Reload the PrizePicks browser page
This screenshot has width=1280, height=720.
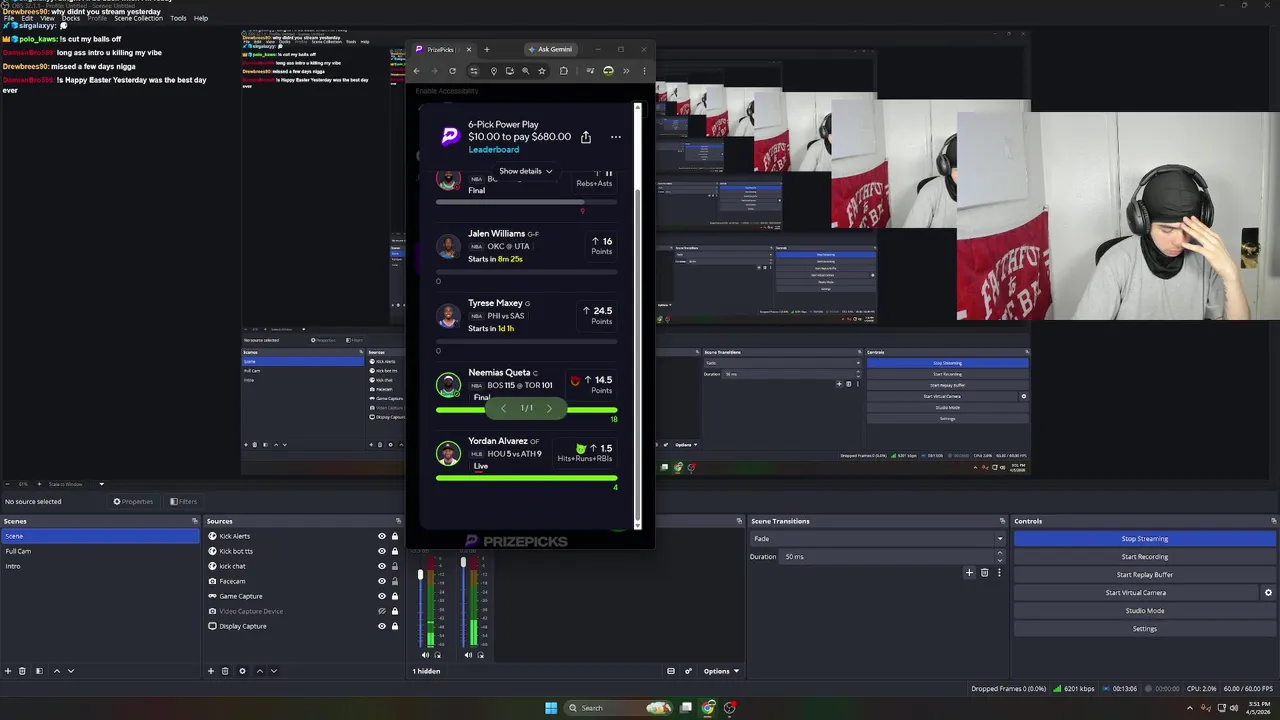tap(452, 71)
